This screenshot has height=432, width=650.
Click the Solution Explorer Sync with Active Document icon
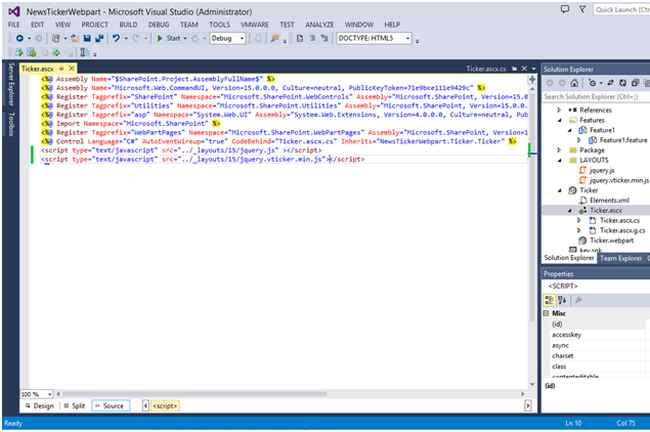(x=610, y=83)
